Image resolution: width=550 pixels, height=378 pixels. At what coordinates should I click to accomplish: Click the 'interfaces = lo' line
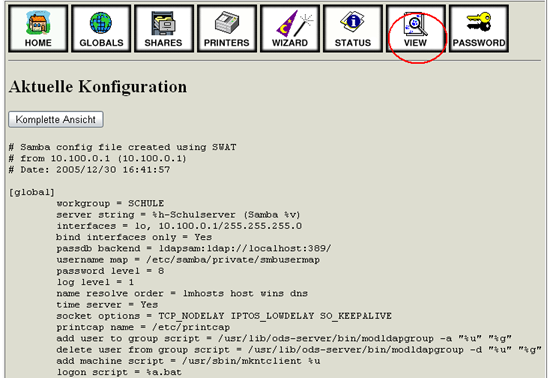(179, 226)
